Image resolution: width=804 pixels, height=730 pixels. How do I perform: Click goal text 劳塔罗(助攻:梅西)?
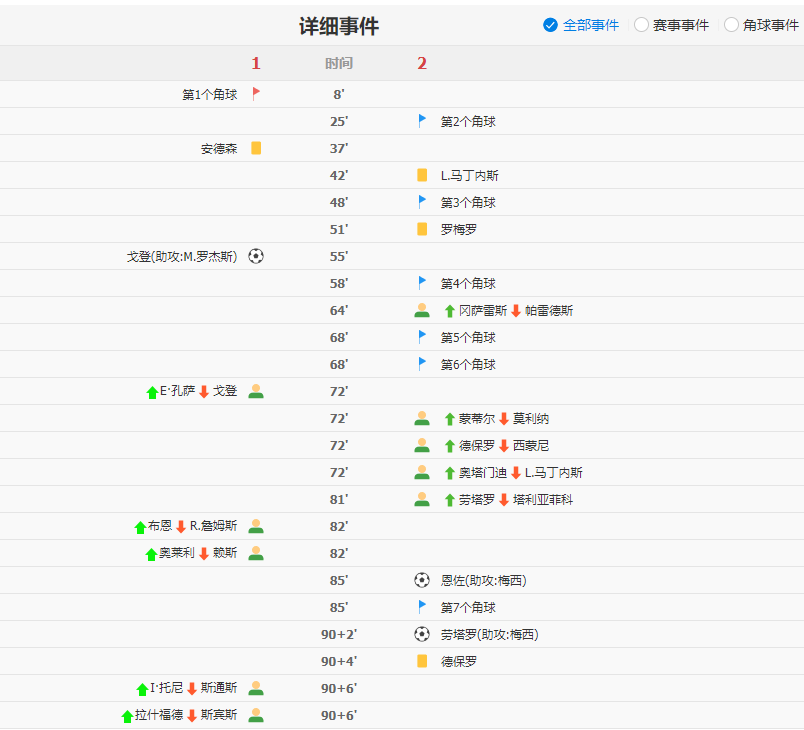[490, 635]
